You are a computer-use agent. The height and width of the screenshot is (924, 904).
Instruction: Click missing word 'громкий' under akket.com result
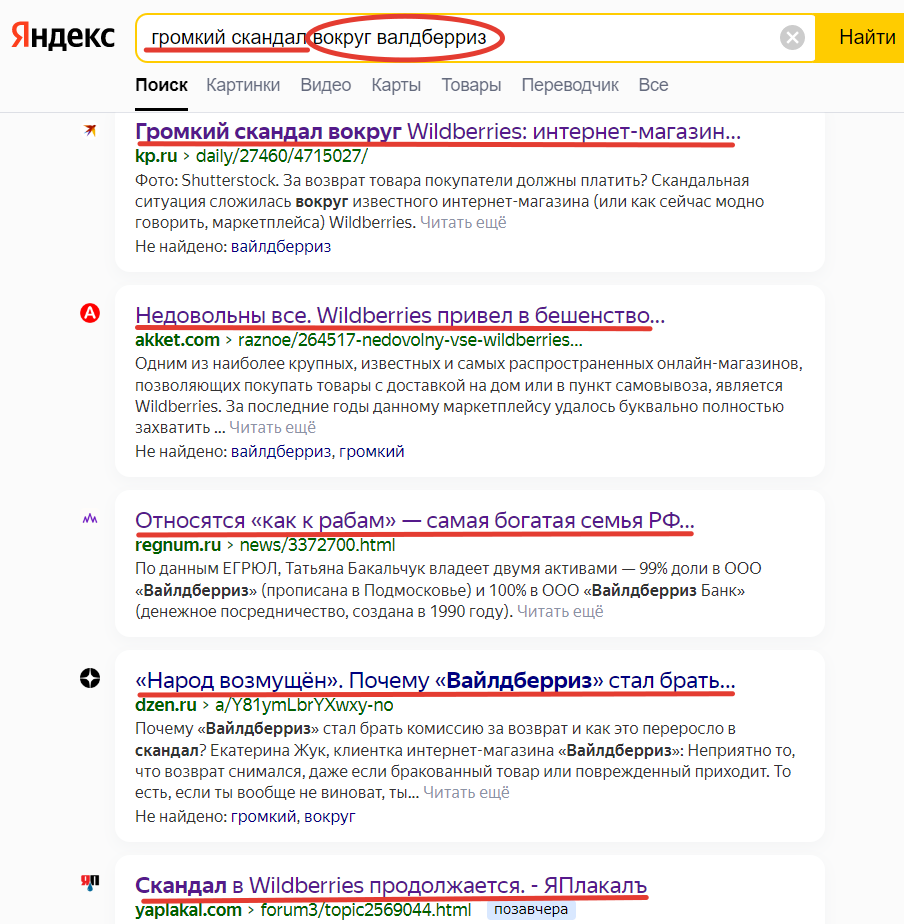pos(372,451)
